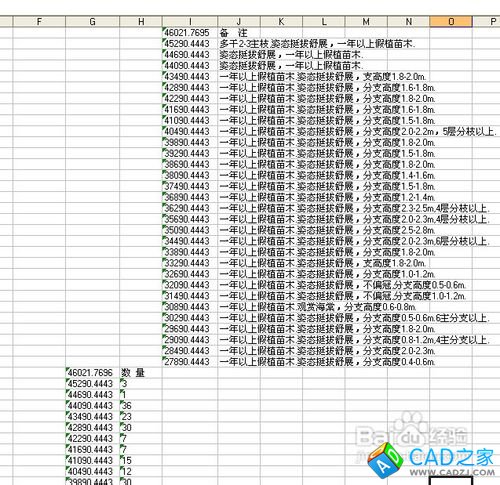Select column M header
The height and width of the screenshot is (485, 500).
(366, 22)
